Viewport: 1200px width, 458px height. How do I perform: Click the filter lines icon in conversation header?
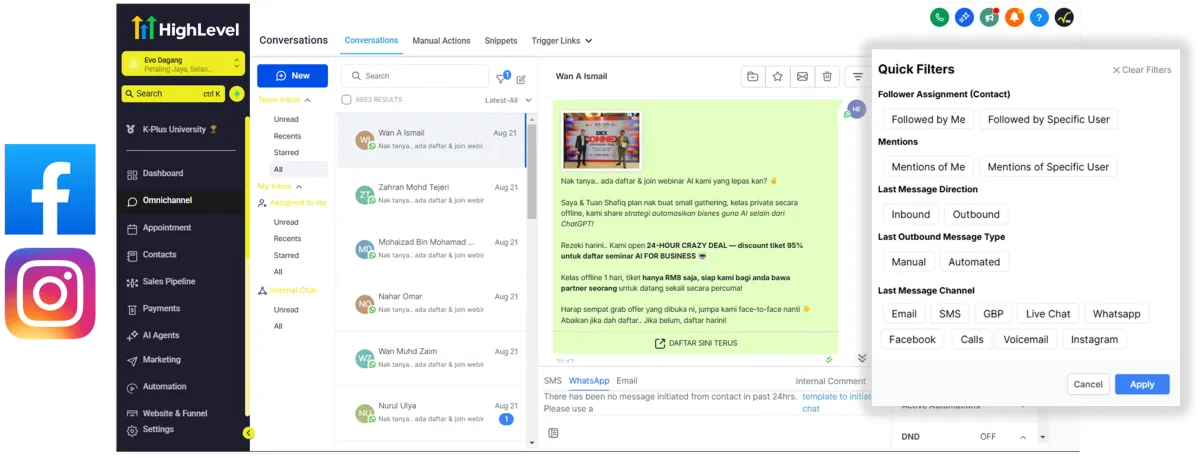coord(857,76)
